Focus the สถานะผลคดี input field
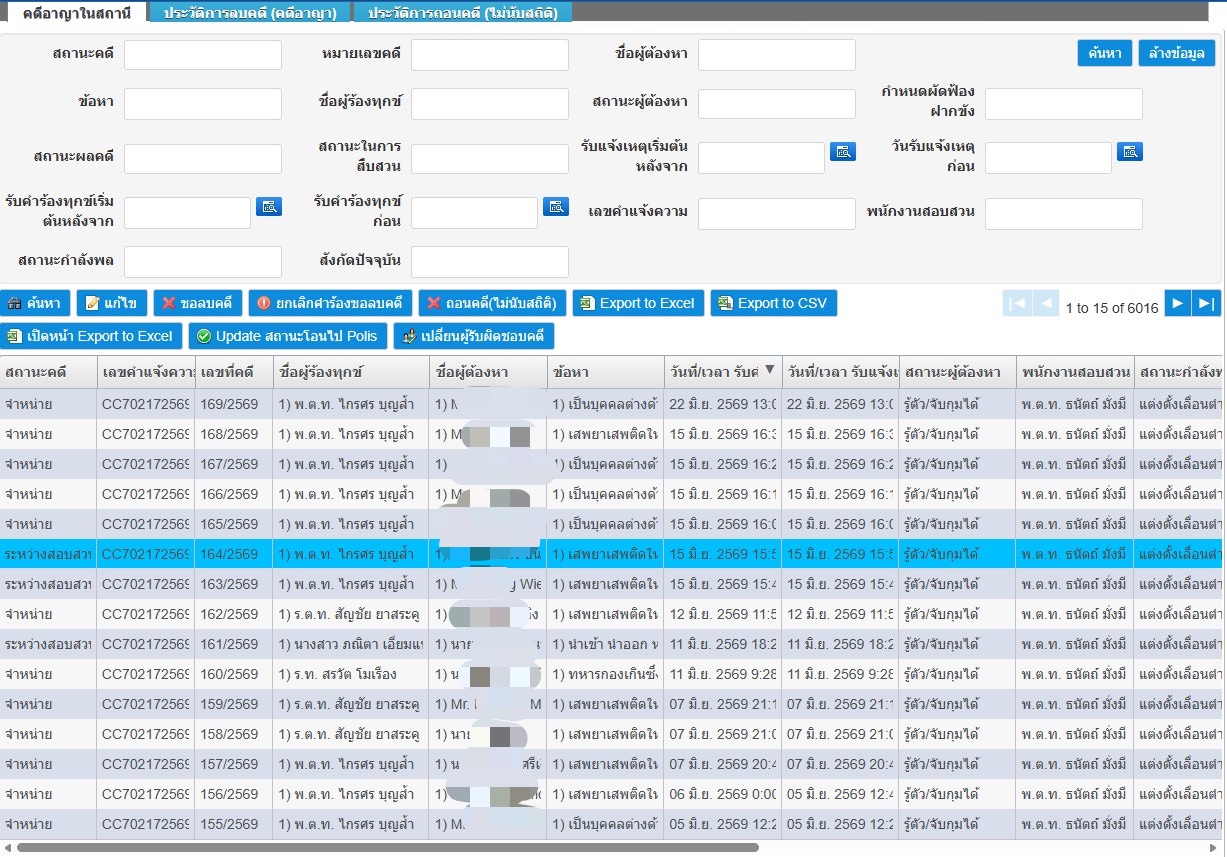Screen dimensions: 1227x857 pos(203,158)
